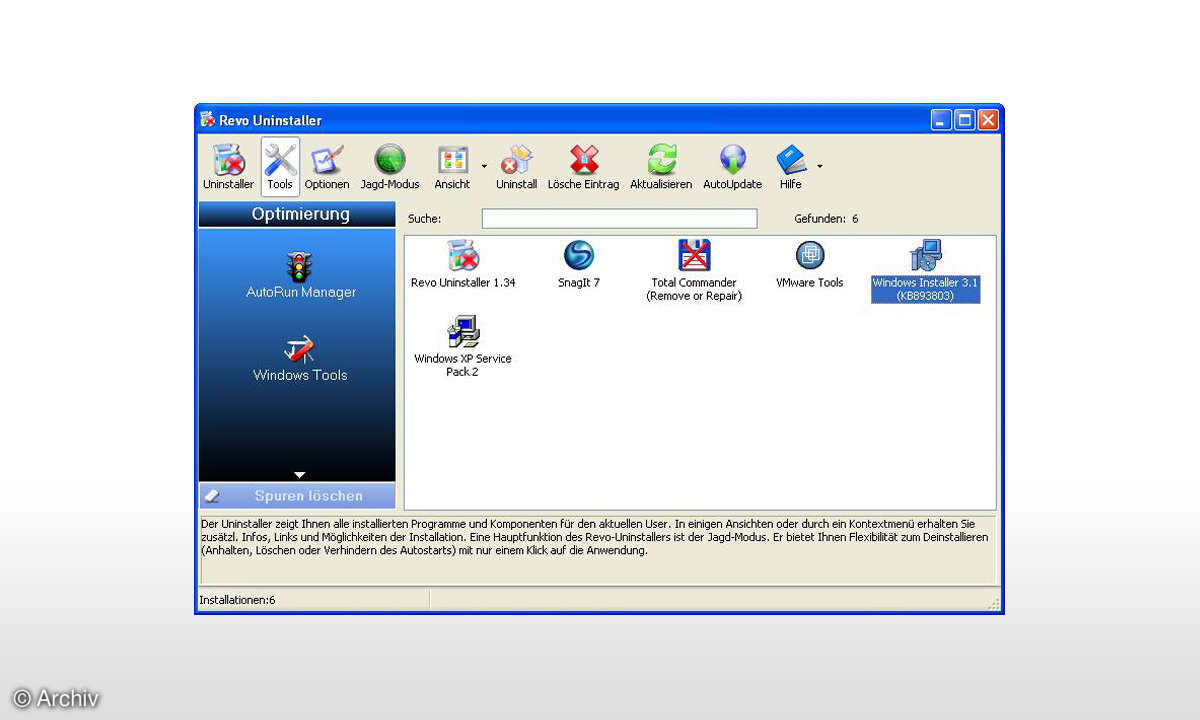Select the Optimierung panel header
This screenshot has width=1200, height=720.
(x=297, y=214)
